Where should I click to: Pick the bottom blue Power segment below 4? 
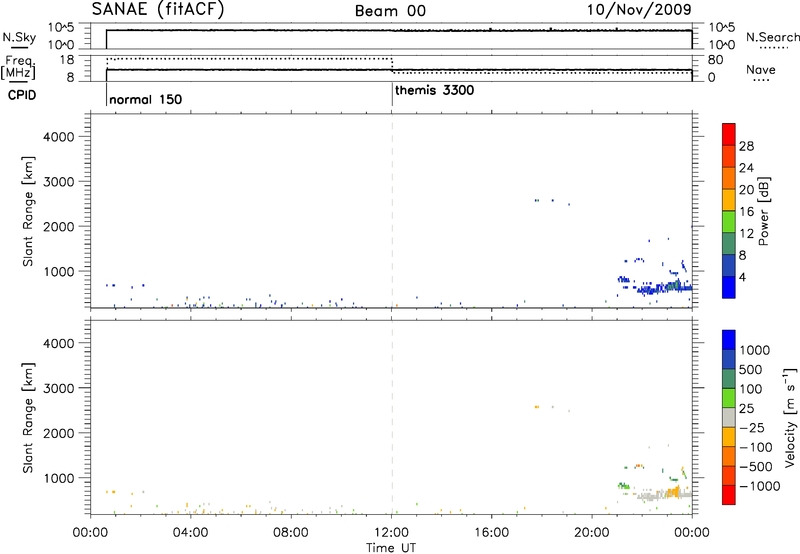point(729,287)
